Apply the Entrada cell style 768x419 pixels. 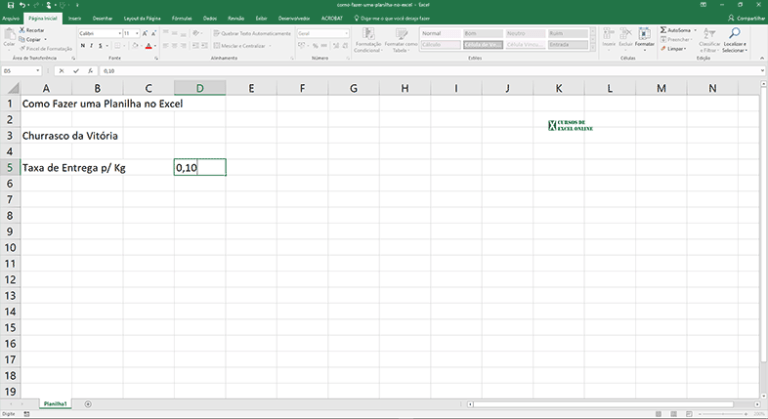pos(568,45)
